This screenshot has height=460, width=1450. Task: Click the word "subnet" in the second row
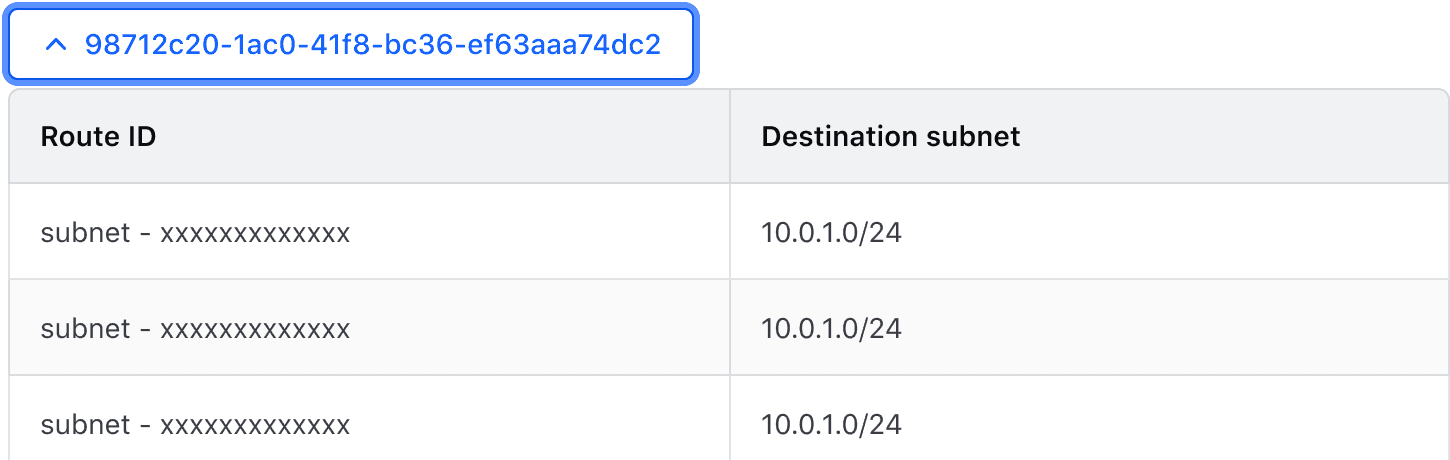pyautogui.click(x=85, y=329)
